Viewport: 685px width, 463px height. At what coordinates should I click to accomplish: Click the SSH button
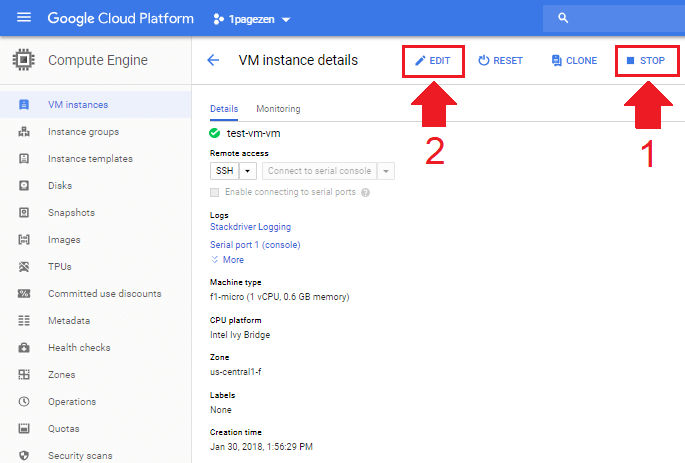click(x=225, y=171)
